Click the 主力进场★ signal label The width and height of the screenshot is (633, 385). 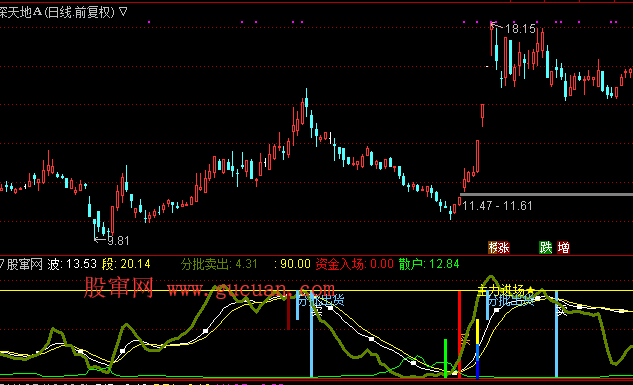tap(506, 290)
